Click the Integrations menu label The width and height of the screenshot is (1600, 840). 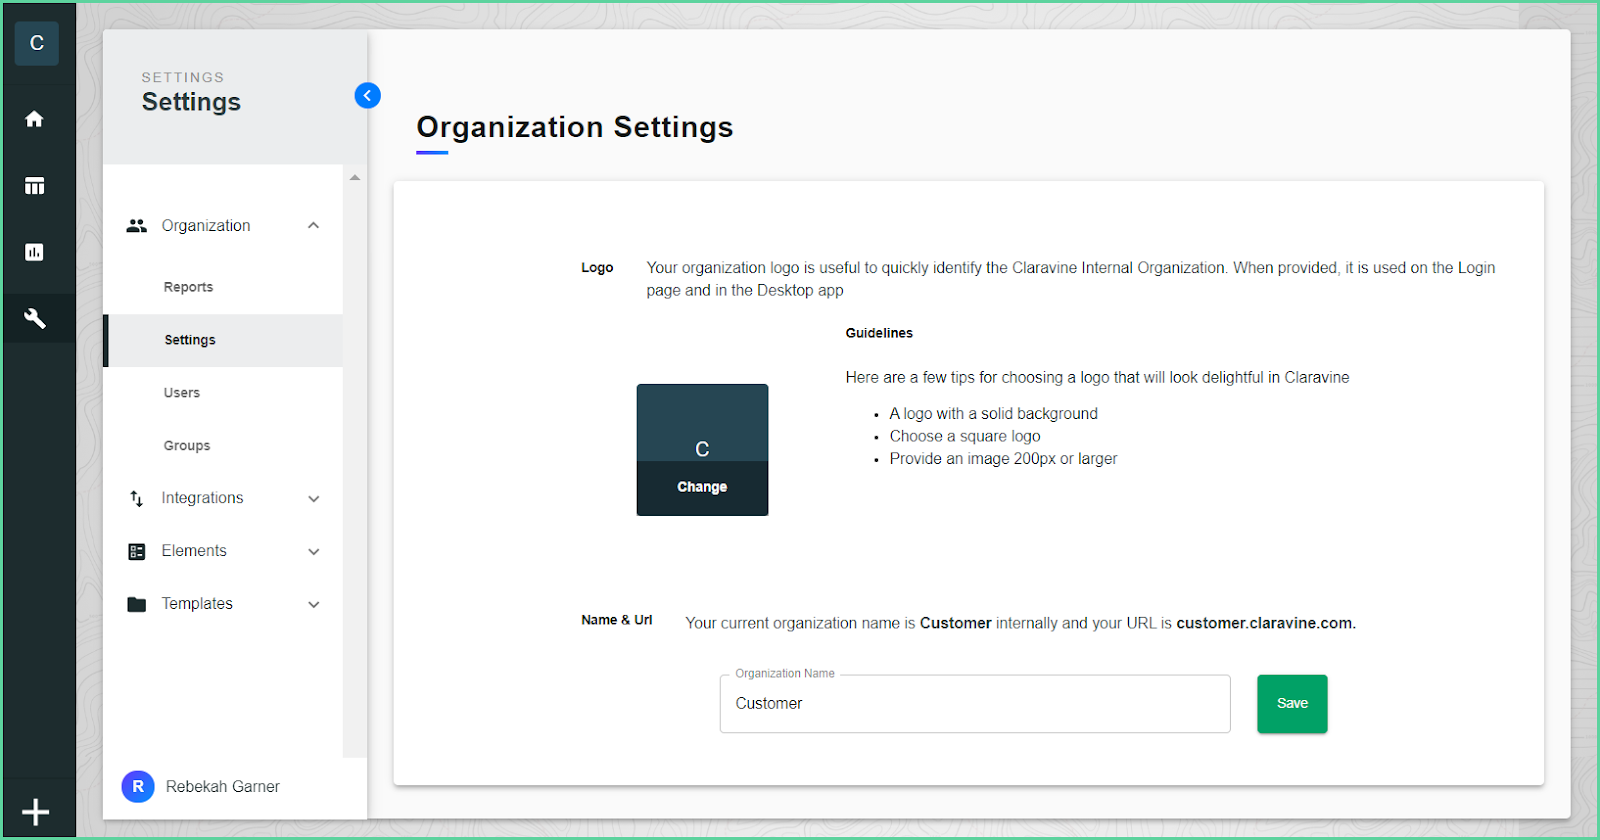click(x=203, y=498)
